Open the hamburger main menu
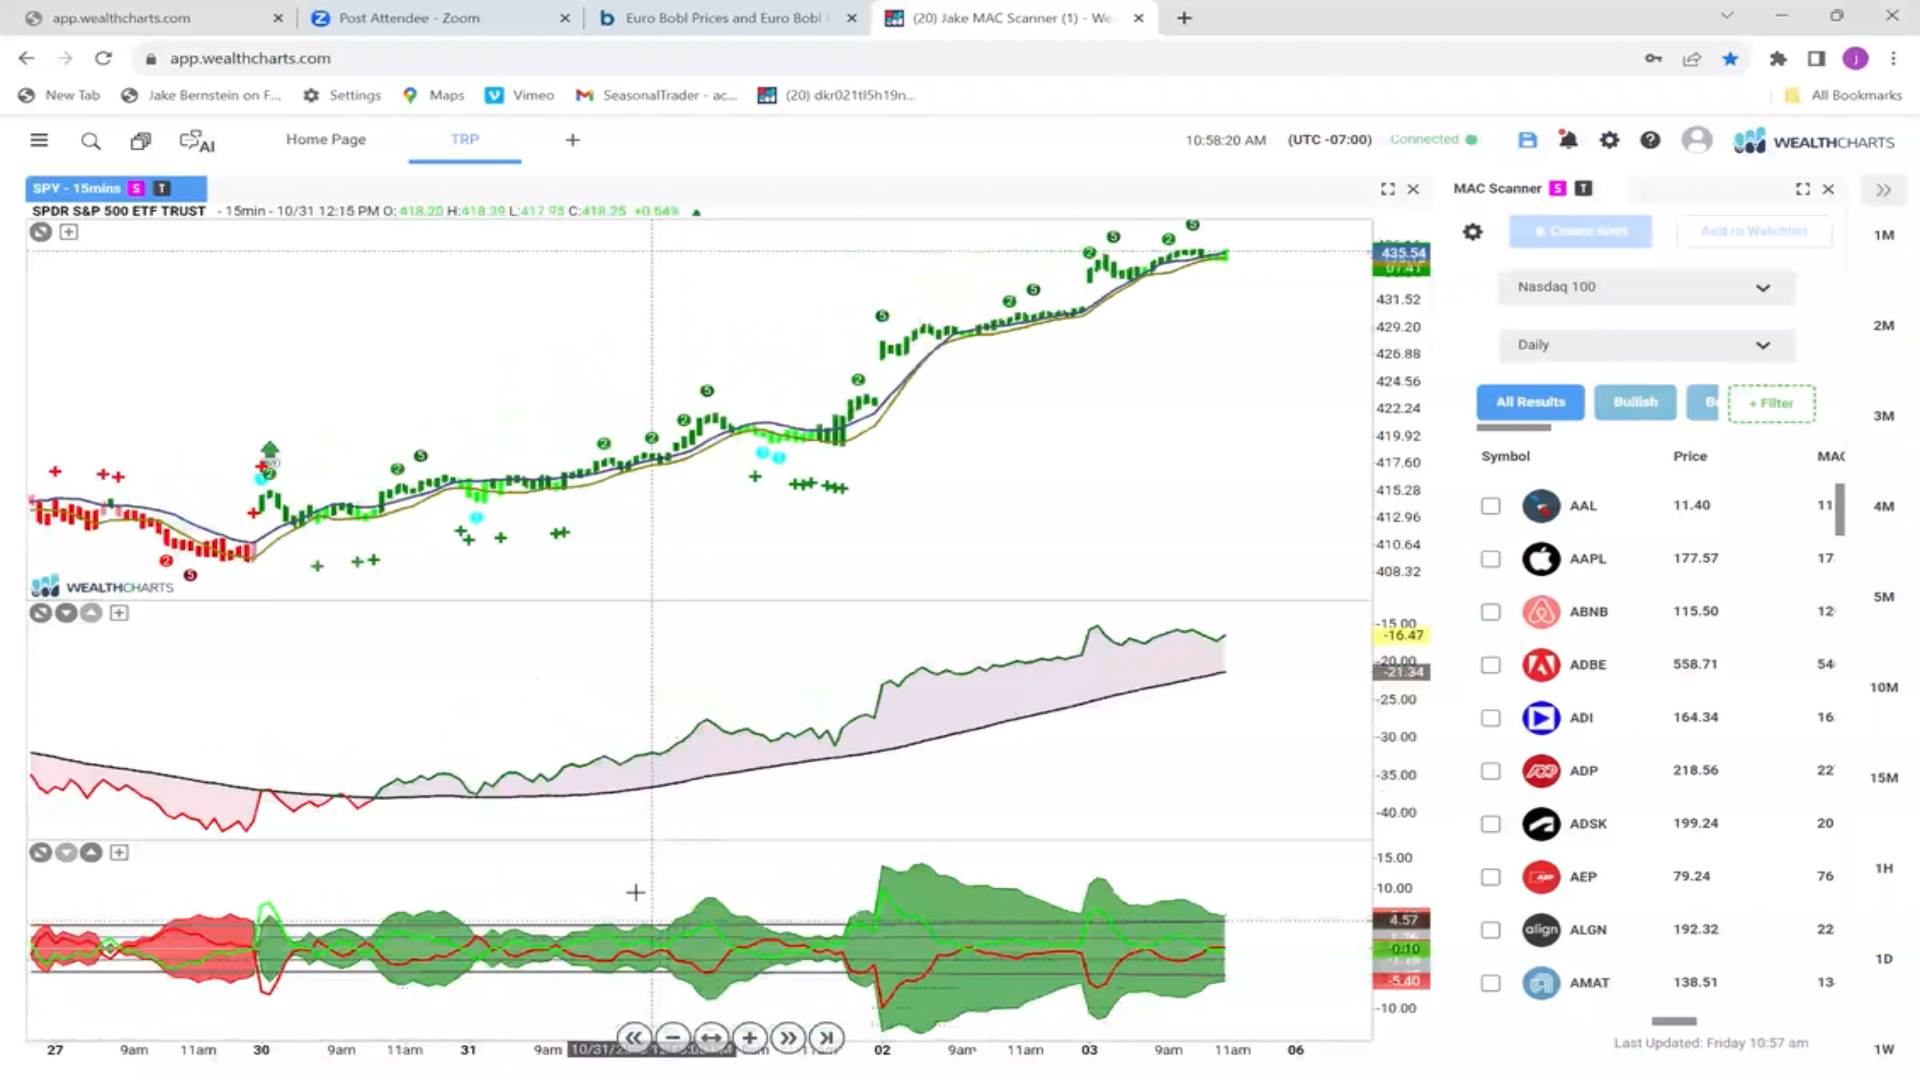Viewport: 1920px width, 1080px height. (39, 140)
